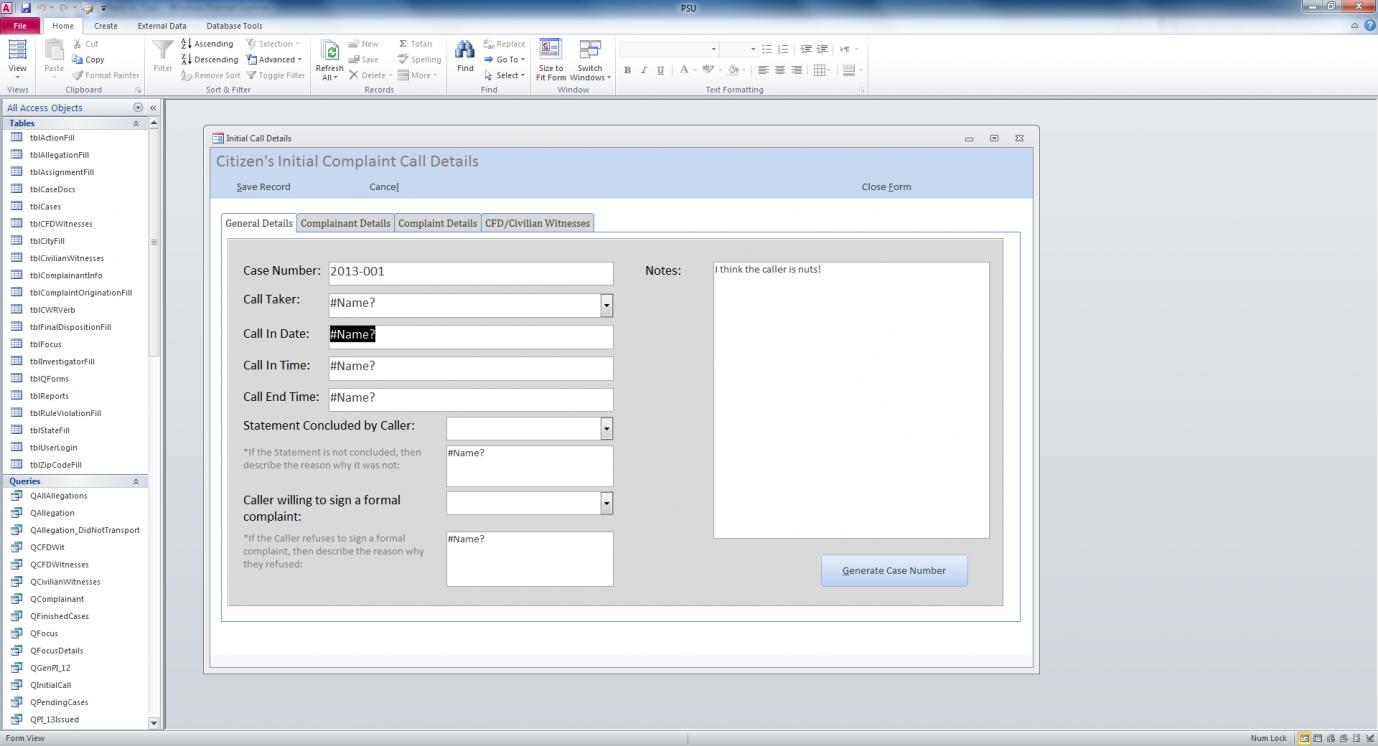Click the Gridlines icon in Text Formatting
The image size is (1378, 746).
pos(821,70)
